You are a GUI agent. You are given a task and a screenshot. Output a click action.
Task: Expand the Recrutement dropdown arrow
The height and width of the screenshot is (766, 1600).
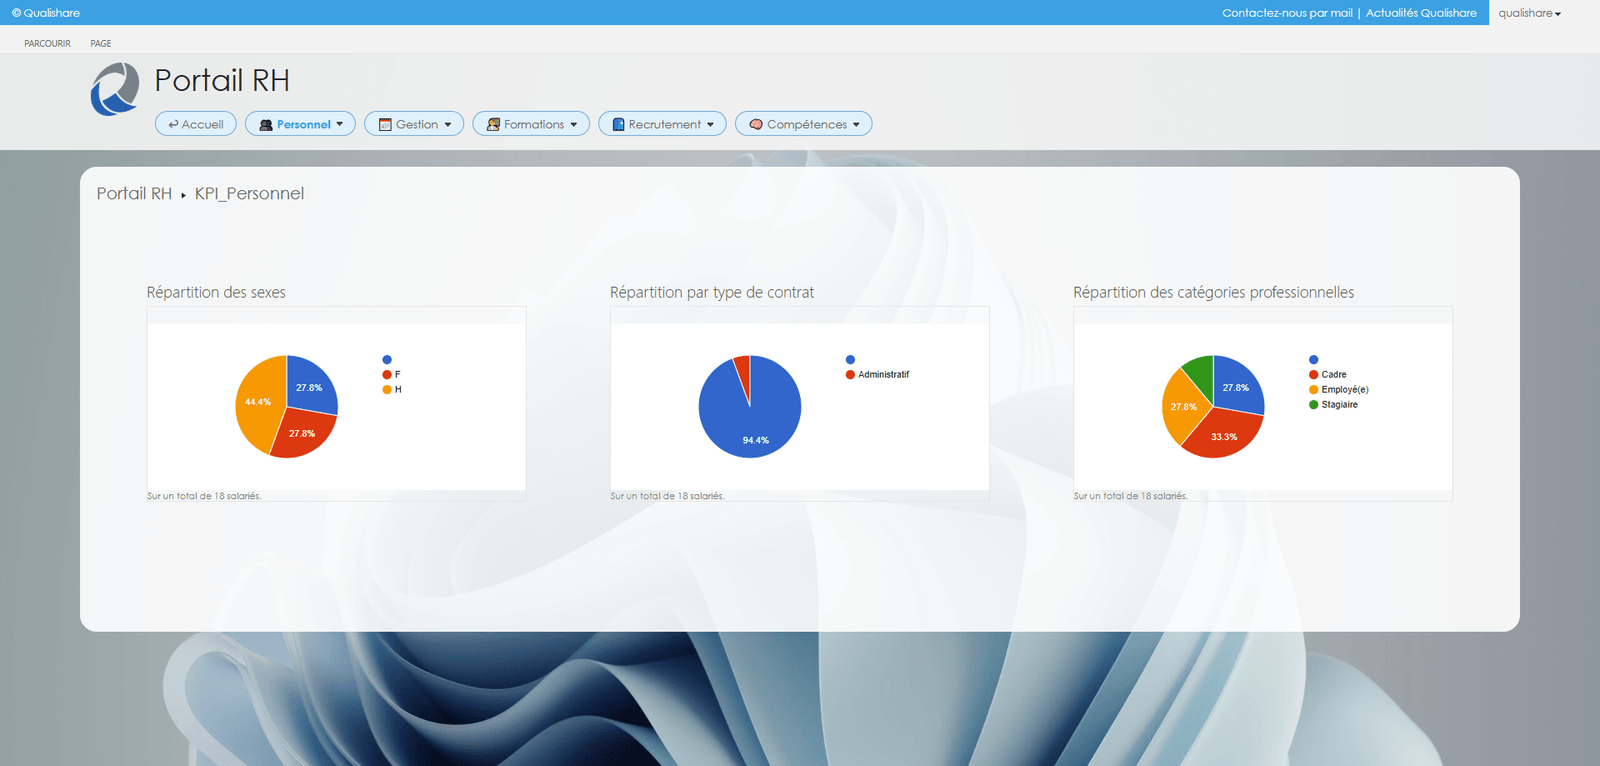pyautogui.click(x=710, y=125)
